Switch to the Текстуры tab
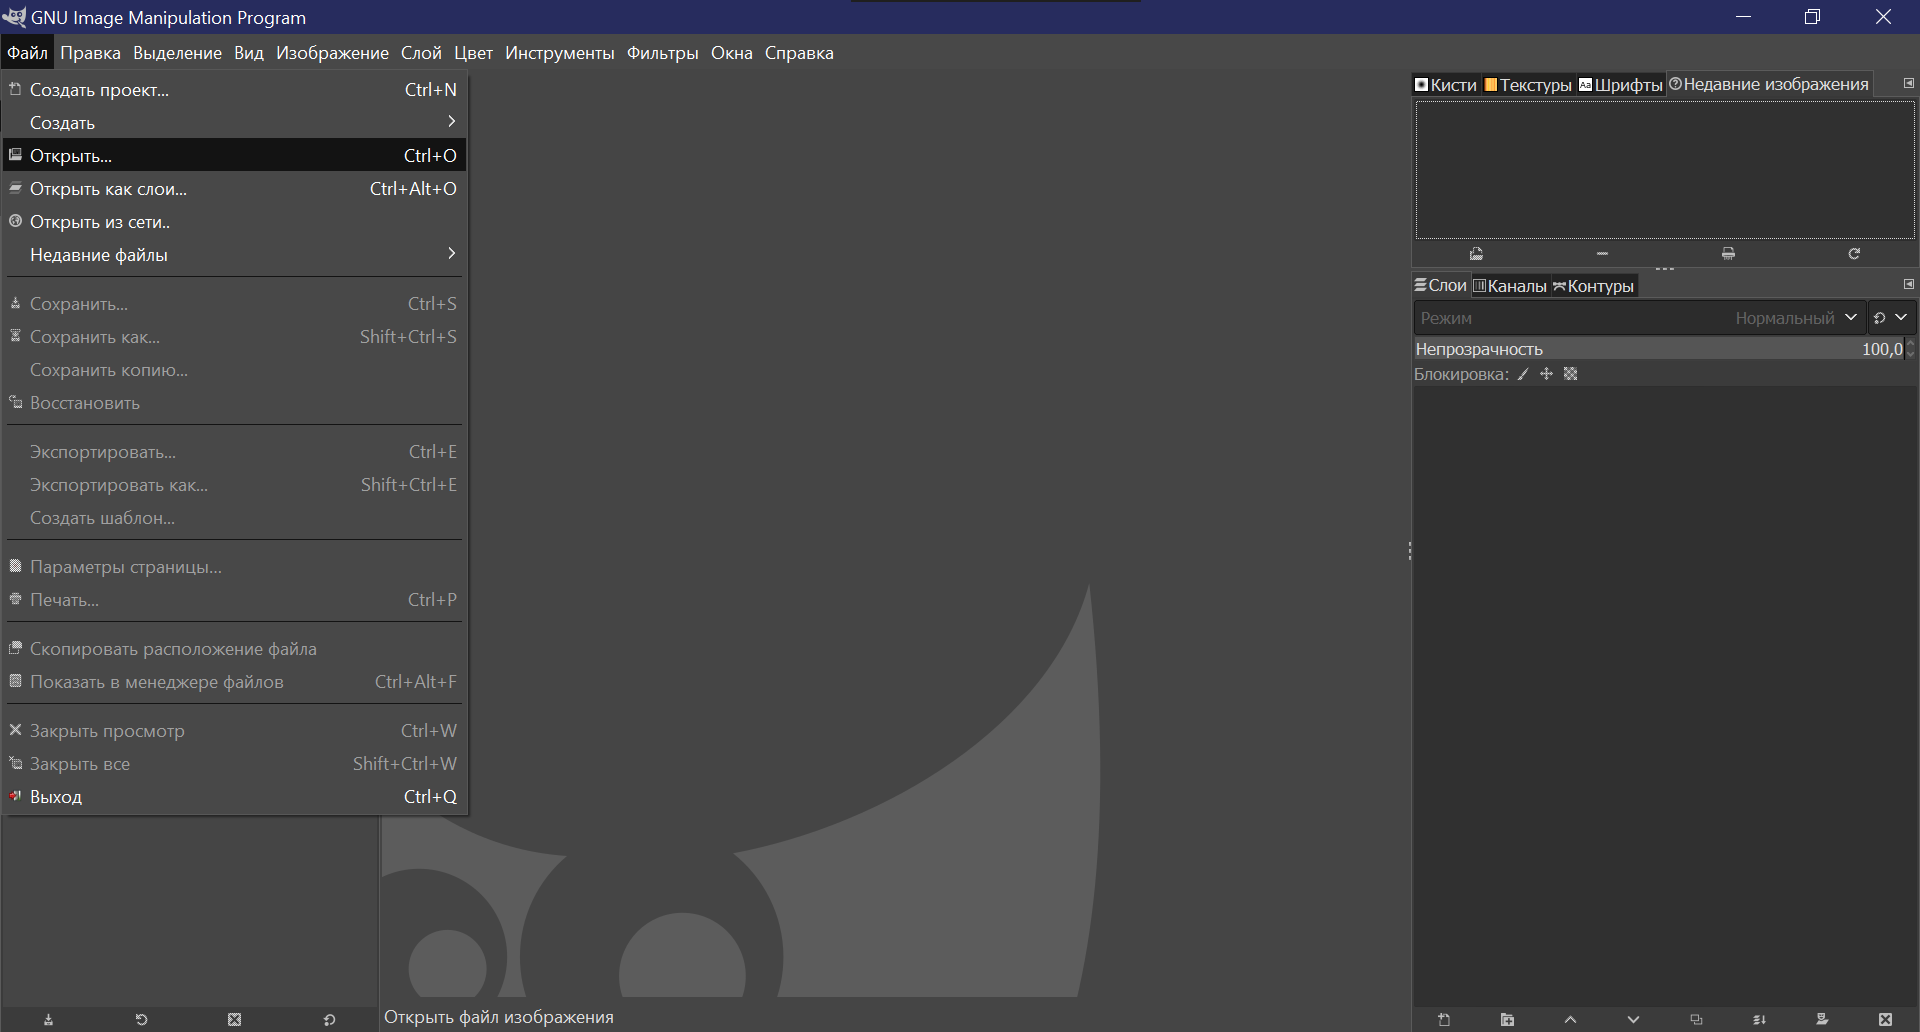This screenshot has height=1032, width=1920. pyautogui.click(x=1528, y=85)
